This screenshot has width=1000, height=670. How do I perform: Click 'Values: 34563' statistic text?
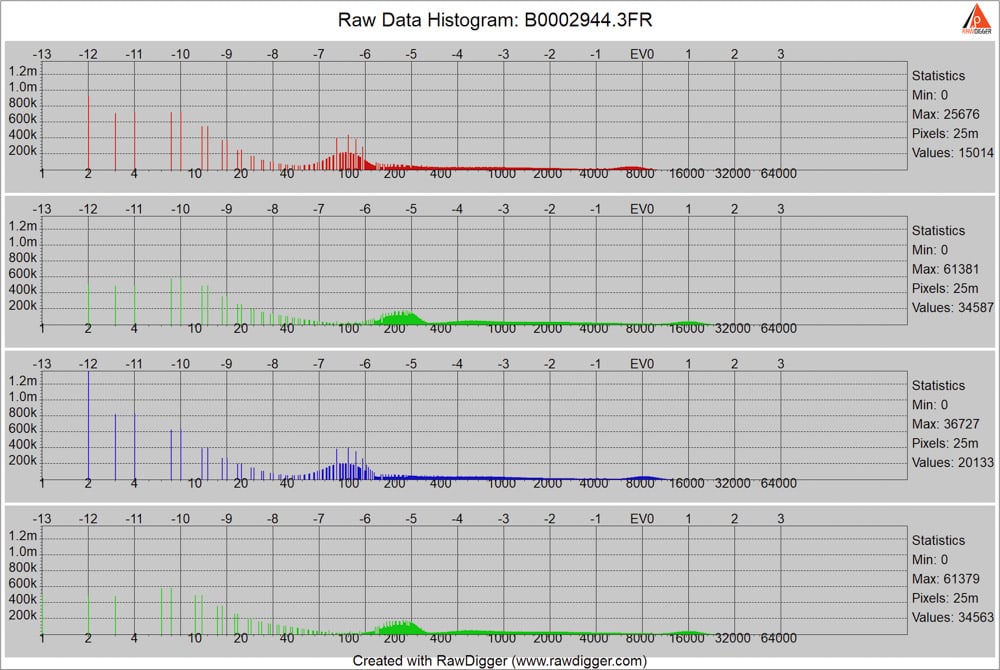coord(952,617)
